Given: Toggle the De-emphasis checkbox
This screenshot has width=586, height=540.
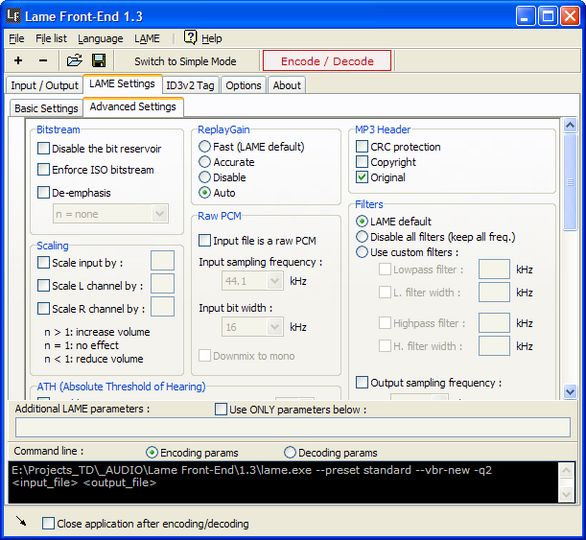Looking at the screenshot, I should [x=43, y=192].
